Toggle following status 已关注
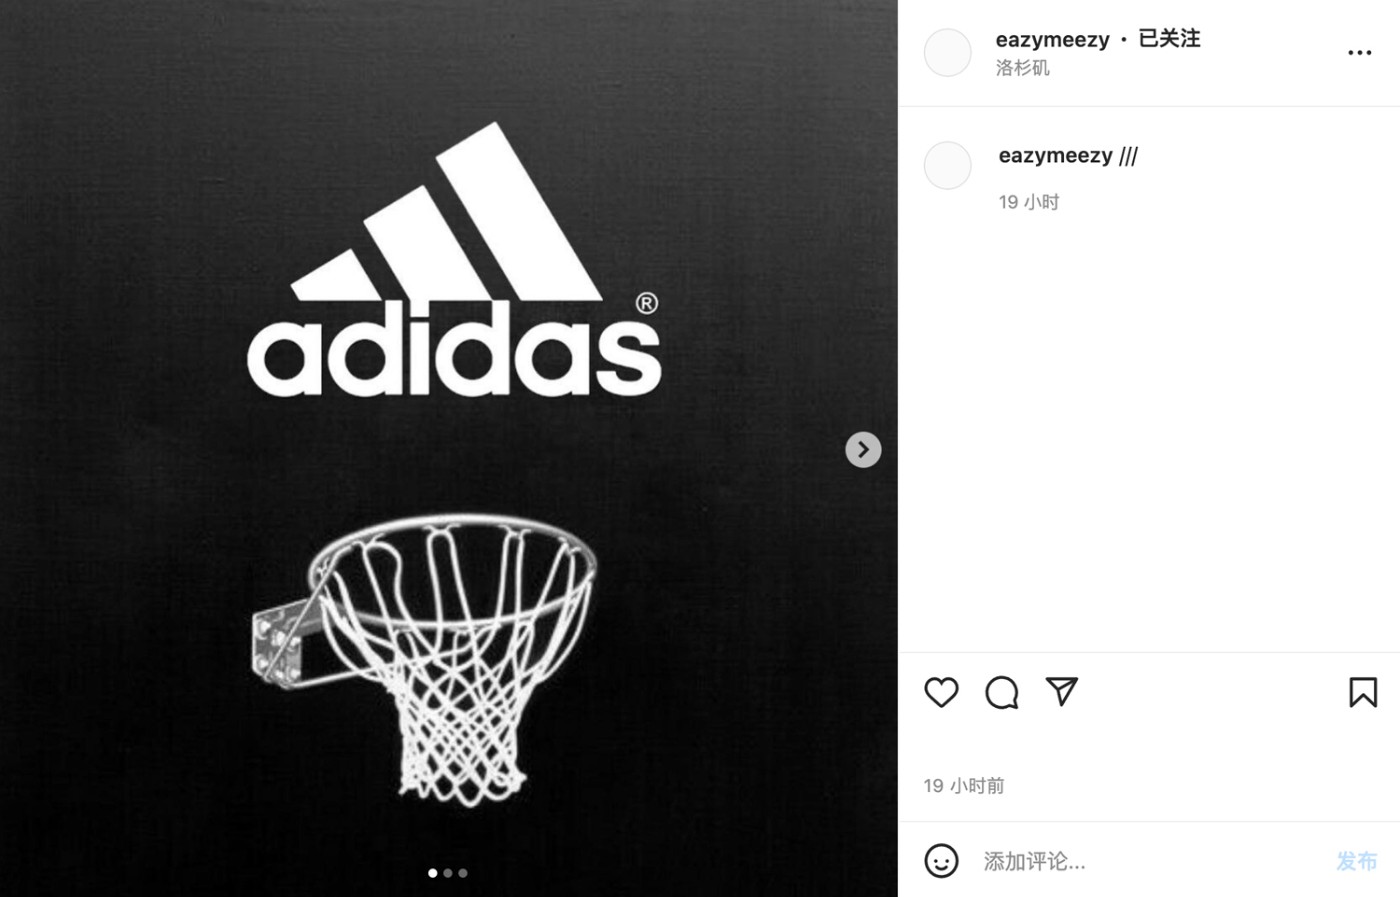Screen dimensions: 1400x897 tap(1169, 38)
